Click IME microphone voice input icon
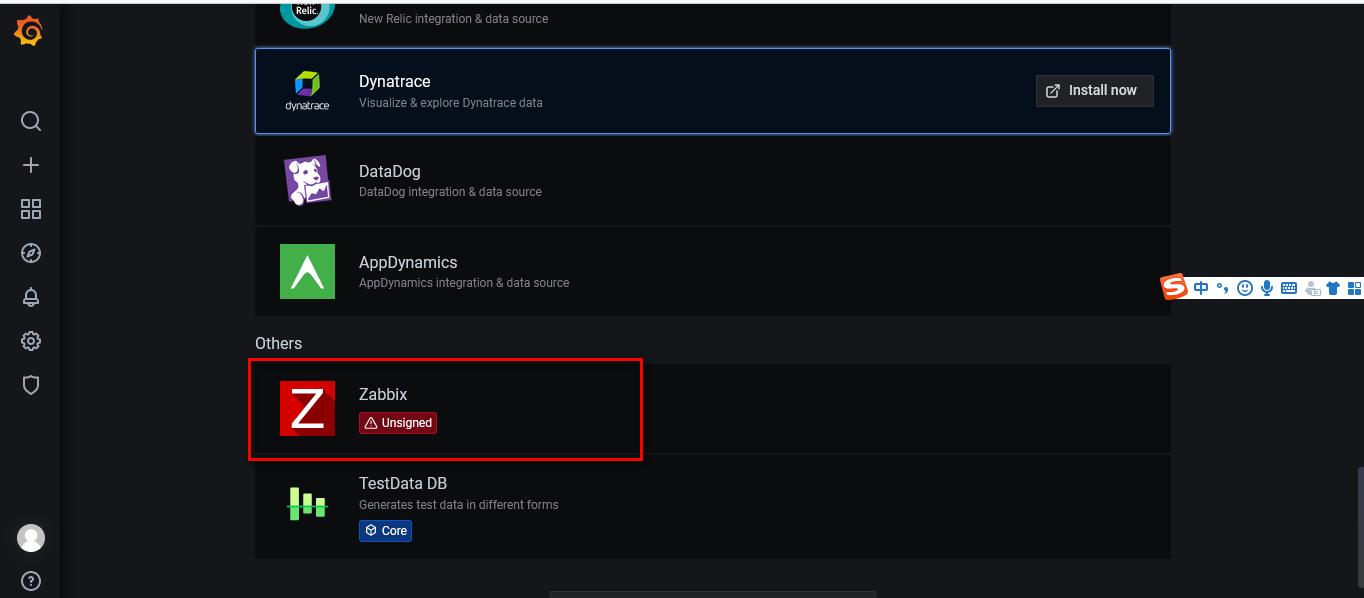Image resolution: width=1364 pixels, height=598 pixels. click(1267, 288)
